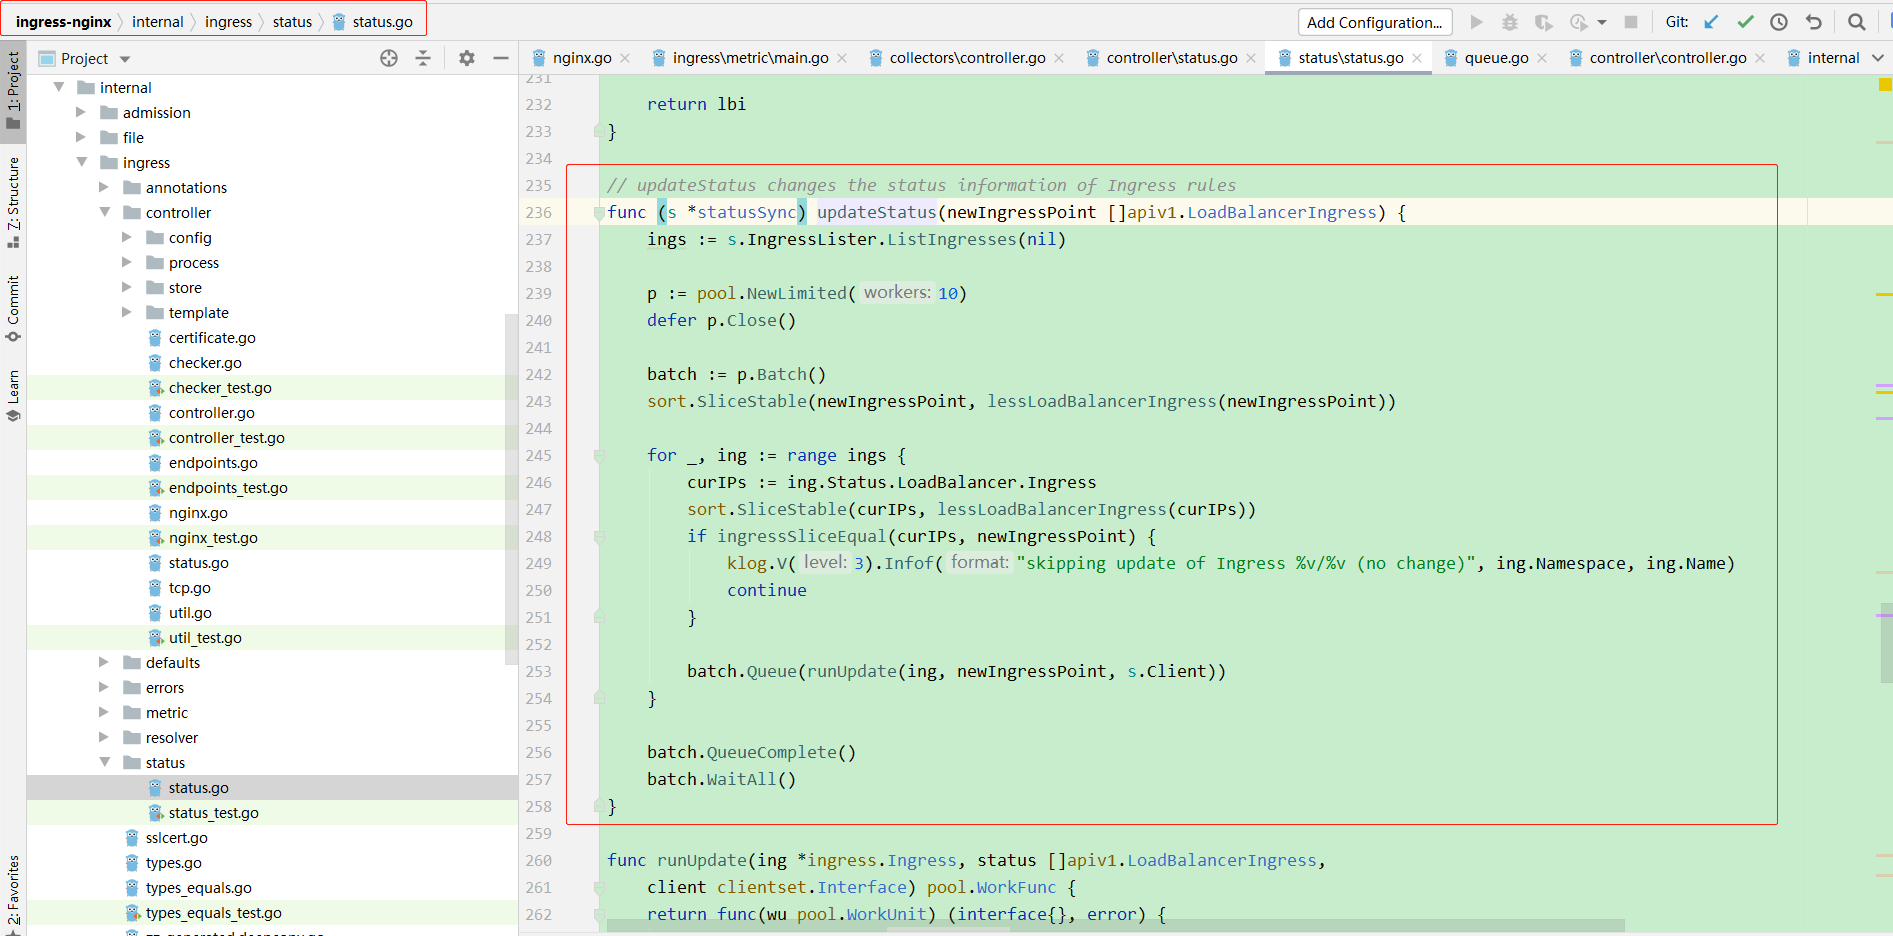Click LoadBalancerIngress type on line 236
This screenshot has height=936, width=1893.
(1282, 212)
